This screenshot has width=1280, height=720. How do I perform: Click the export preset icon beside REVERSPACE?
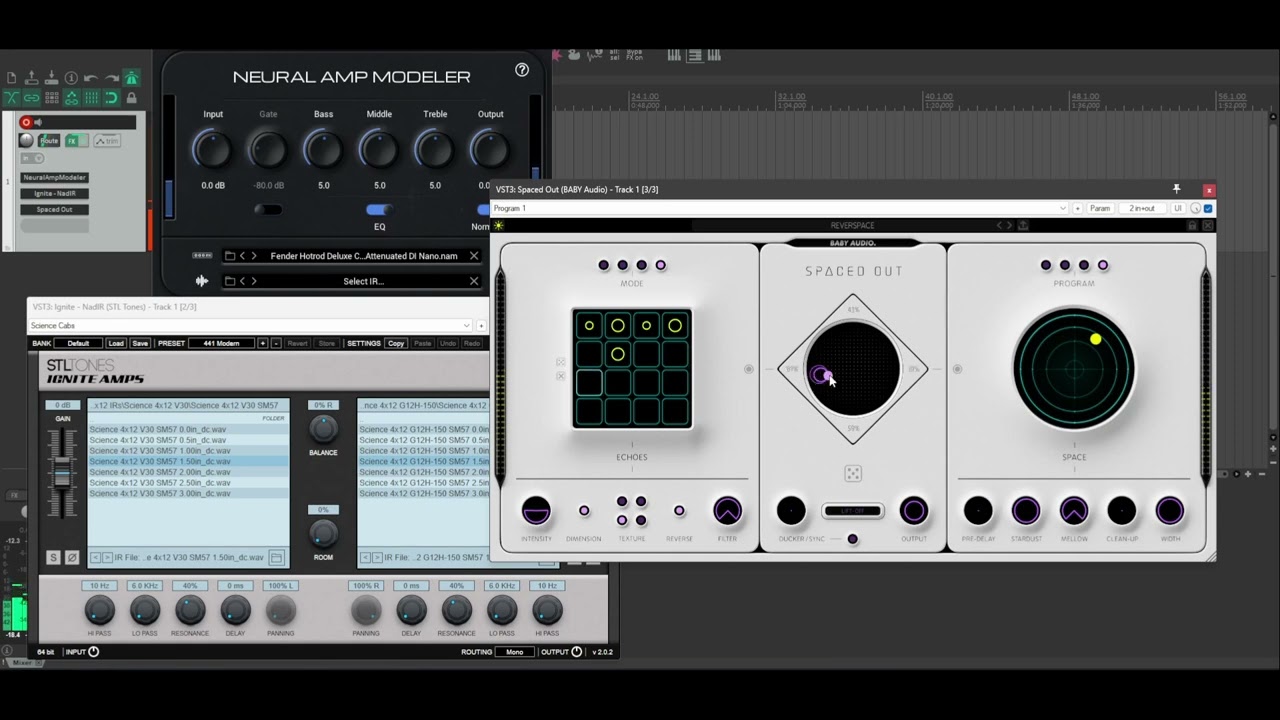[1023, 225]
